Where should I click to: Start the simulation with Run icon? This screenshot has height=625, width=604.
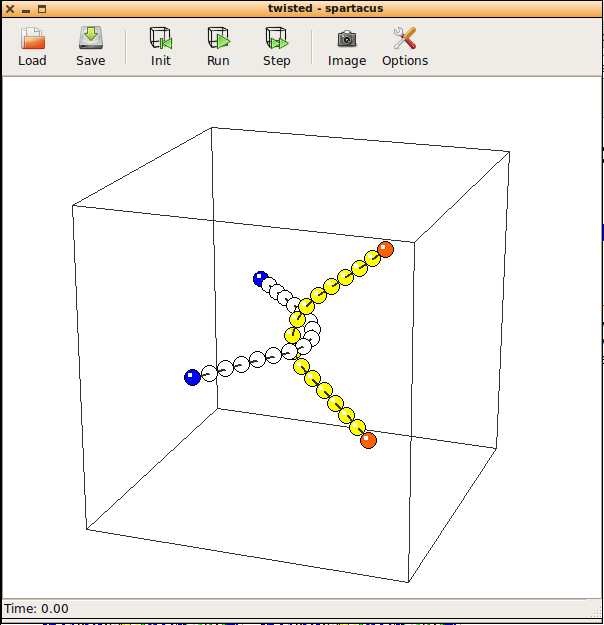pos(218,38)
